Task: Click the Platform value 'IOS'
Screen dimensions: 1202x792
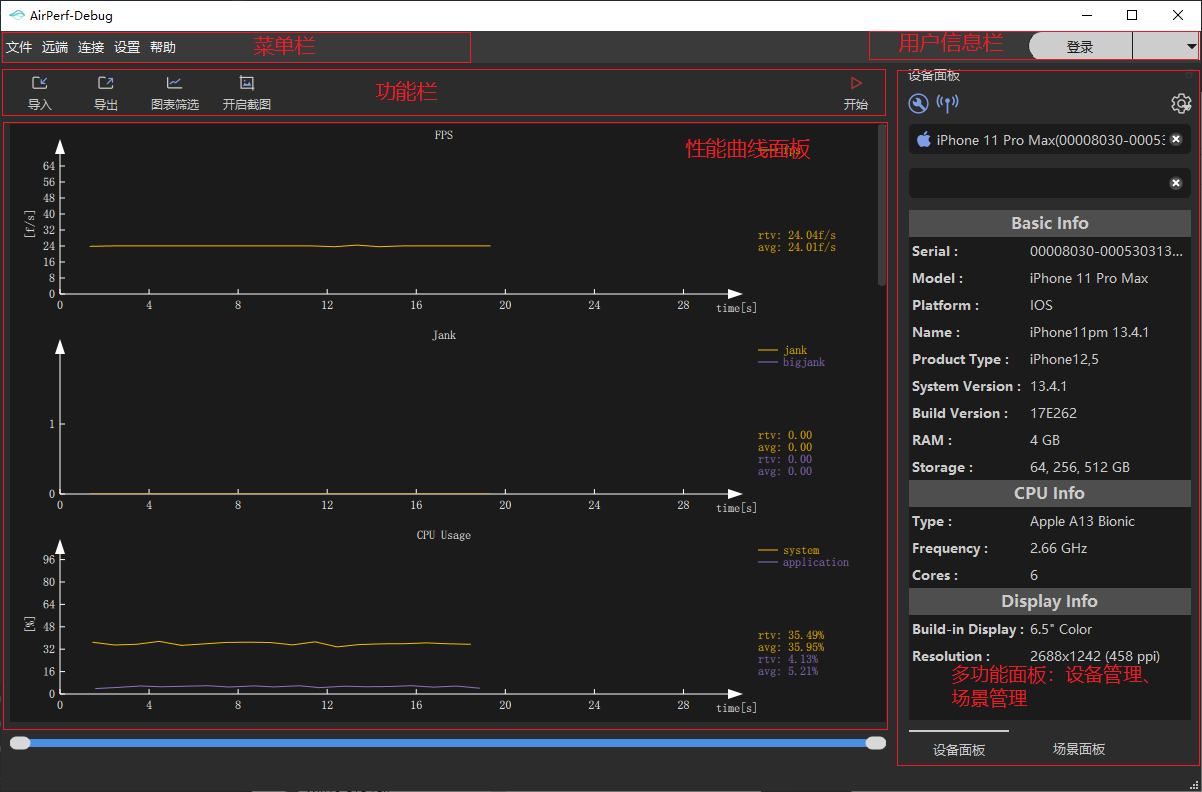Action: coord(1041,305)
